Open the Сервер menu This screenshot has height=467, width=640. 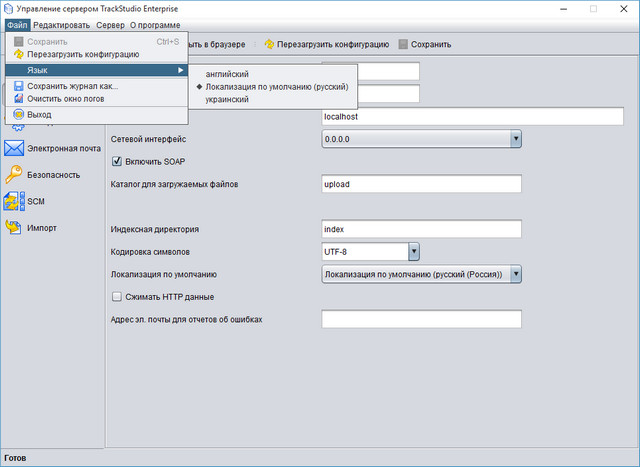tap(110, 24)
